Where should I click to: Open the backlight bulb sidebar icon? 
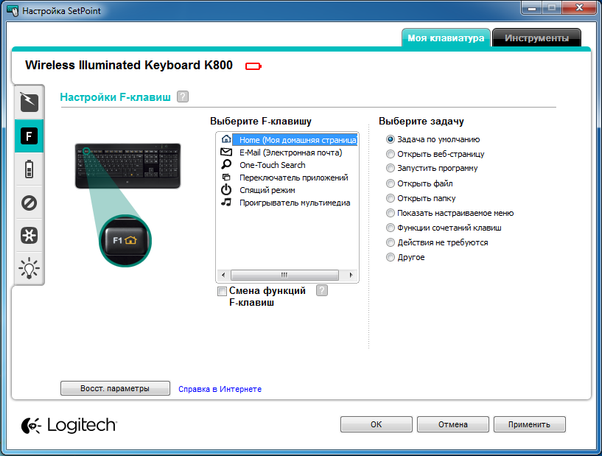(29, 268)
